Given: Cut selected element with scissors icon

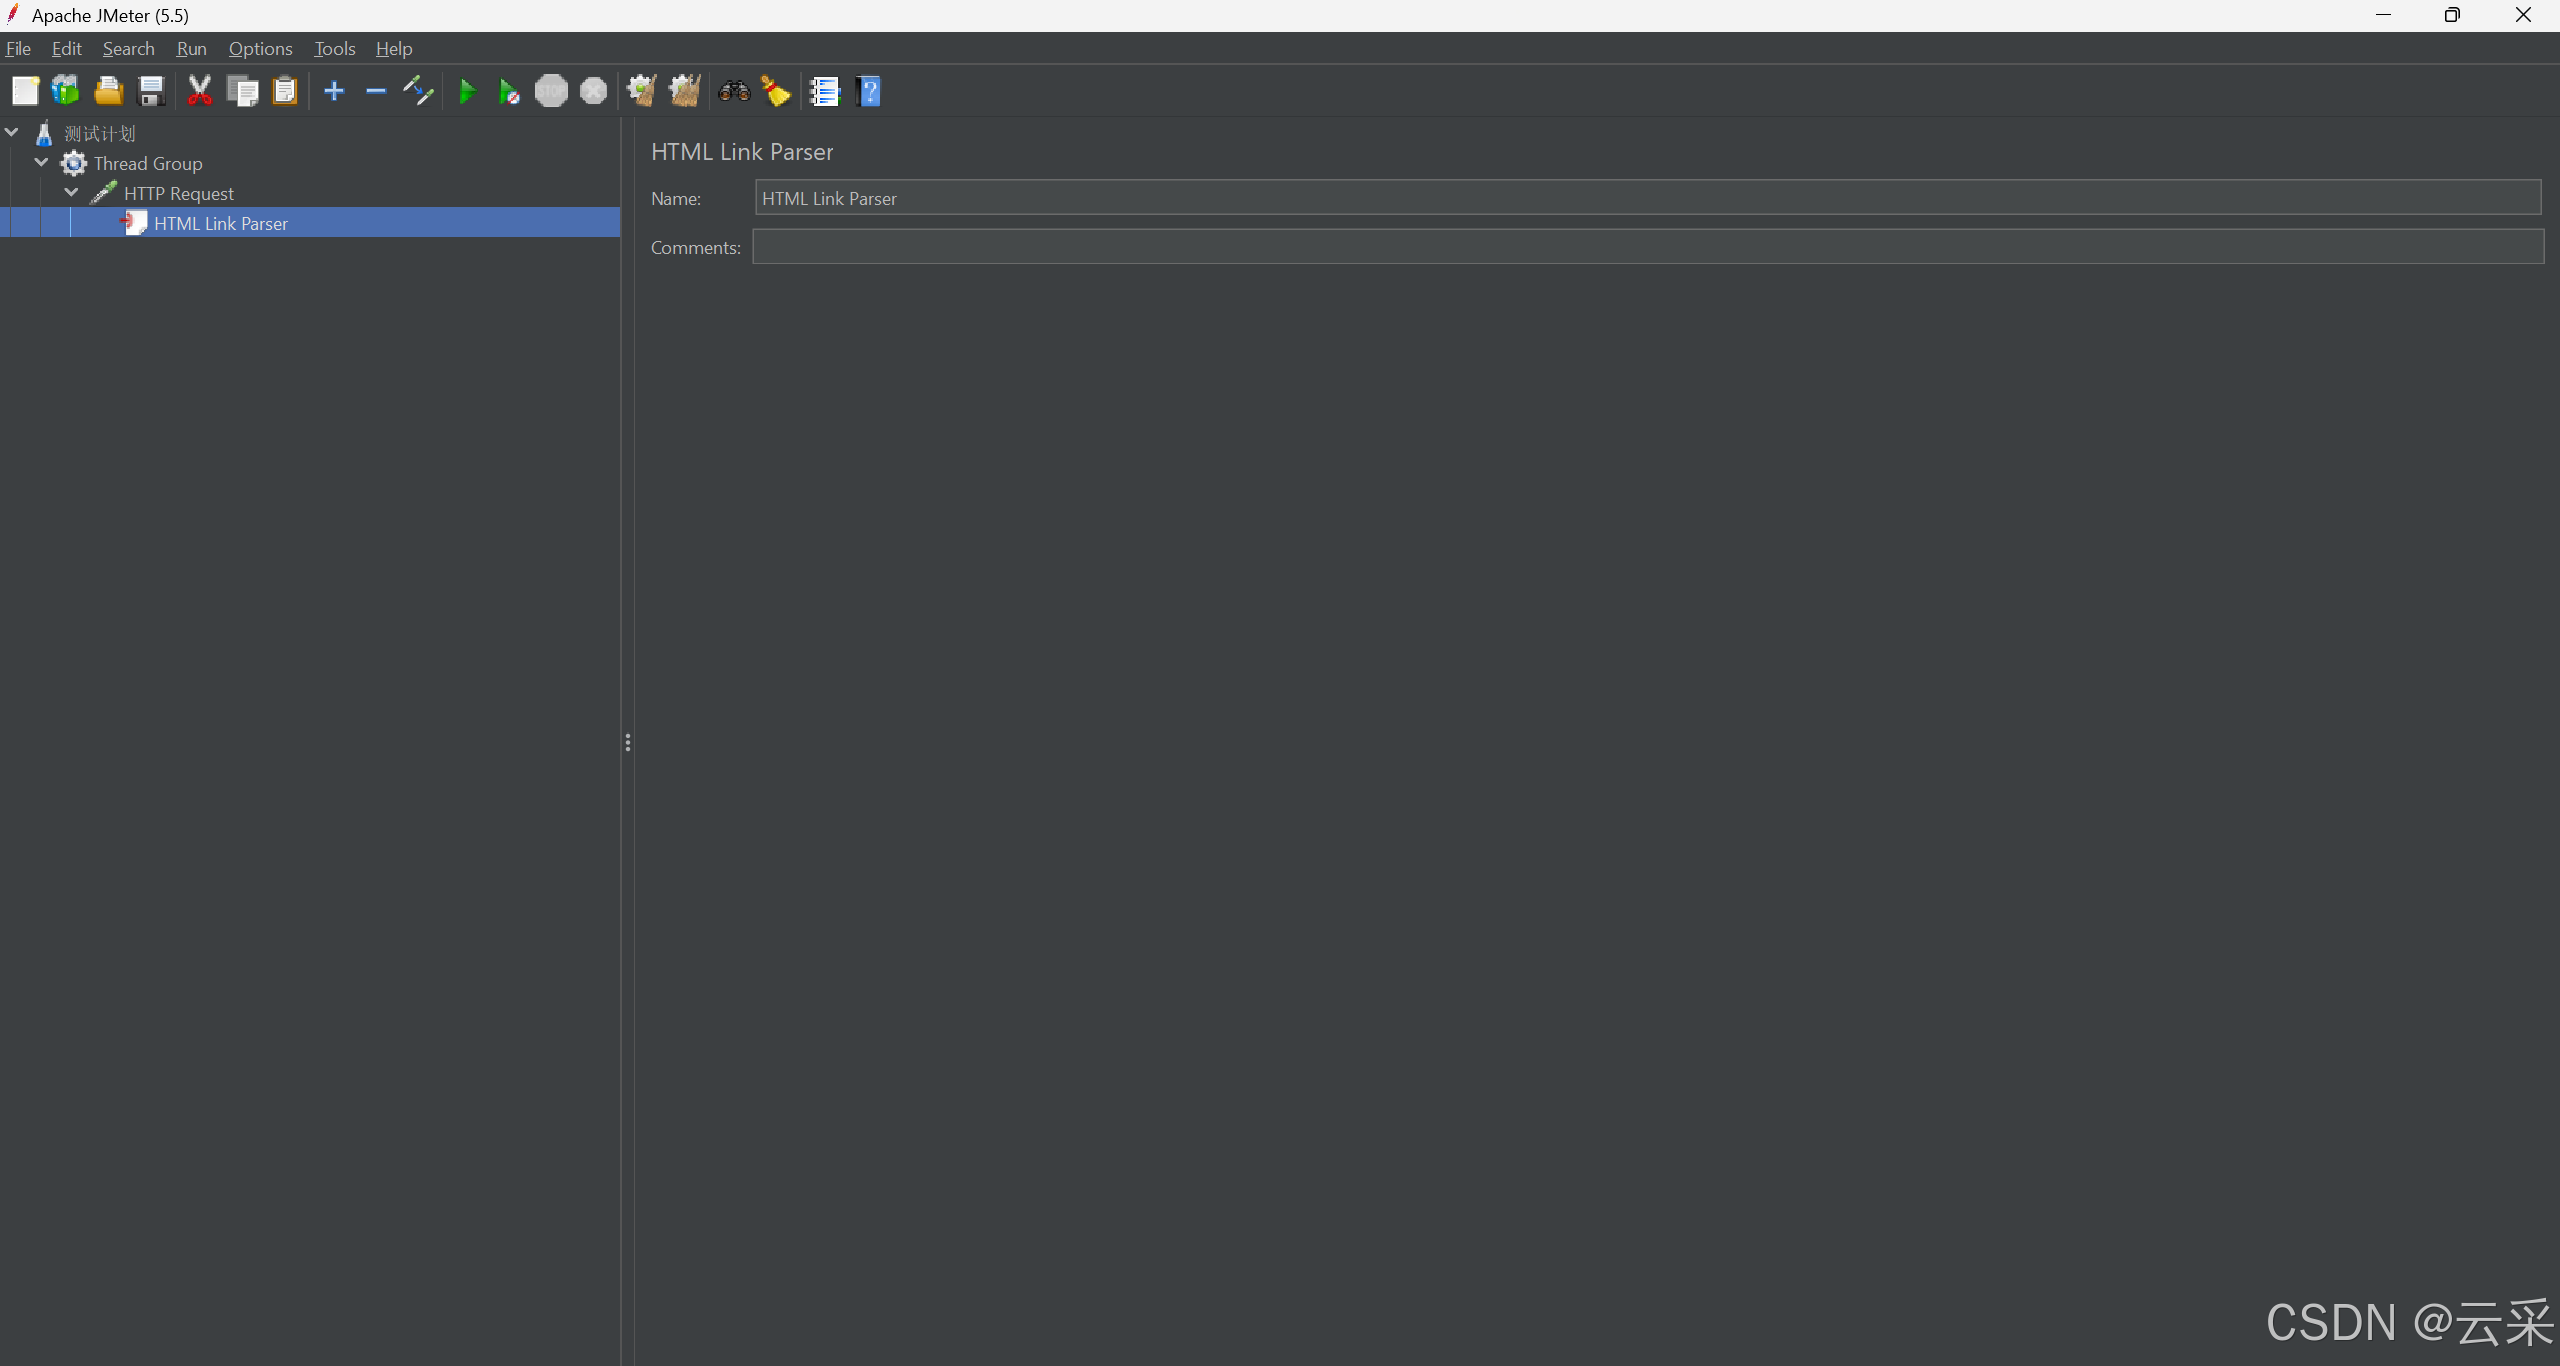Looking at the screenshot, I should coord(200,91).
